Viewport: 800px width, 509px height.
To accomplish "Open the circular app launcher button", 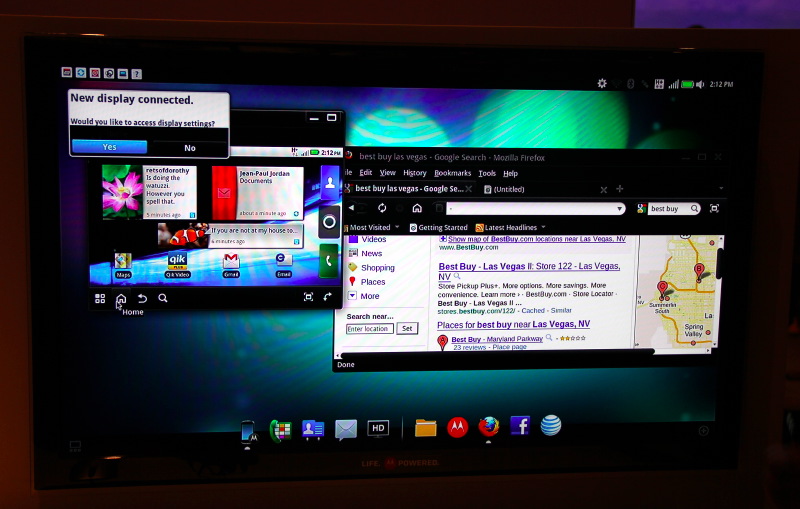I will click(329, 222).
